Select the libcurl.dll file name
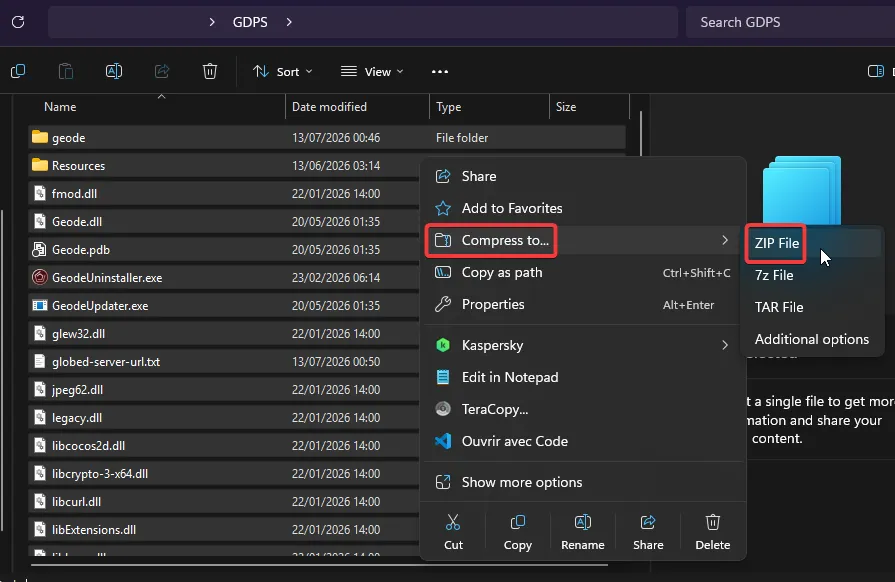Image resolution: width=895 pixels, height=582 pixels. click(x=76, y=502)
